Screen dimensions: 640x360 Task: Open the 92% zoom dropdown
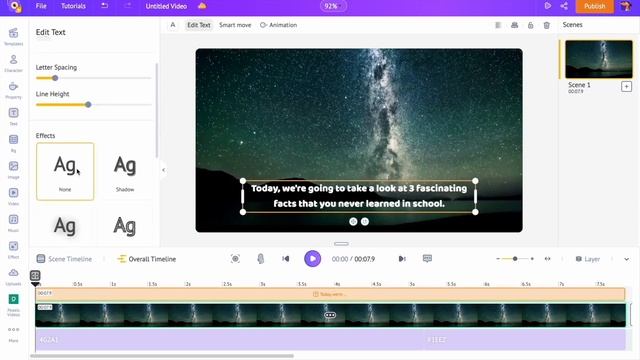click(333, 6)
